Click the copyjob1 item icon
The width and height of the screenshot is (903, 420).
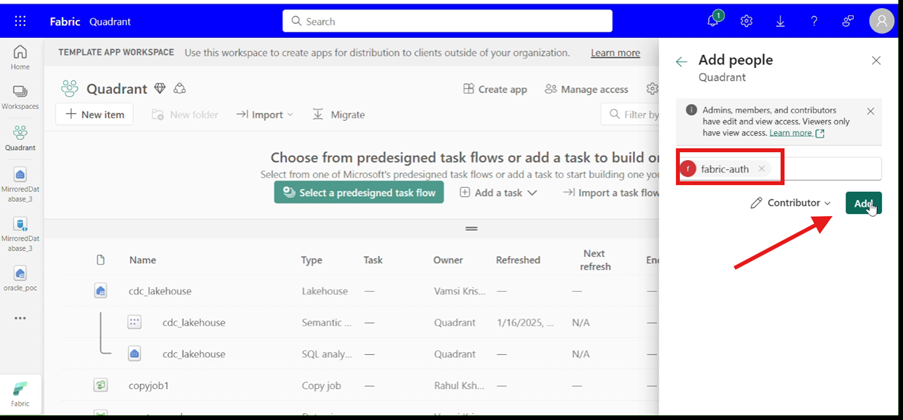point(100,385)
